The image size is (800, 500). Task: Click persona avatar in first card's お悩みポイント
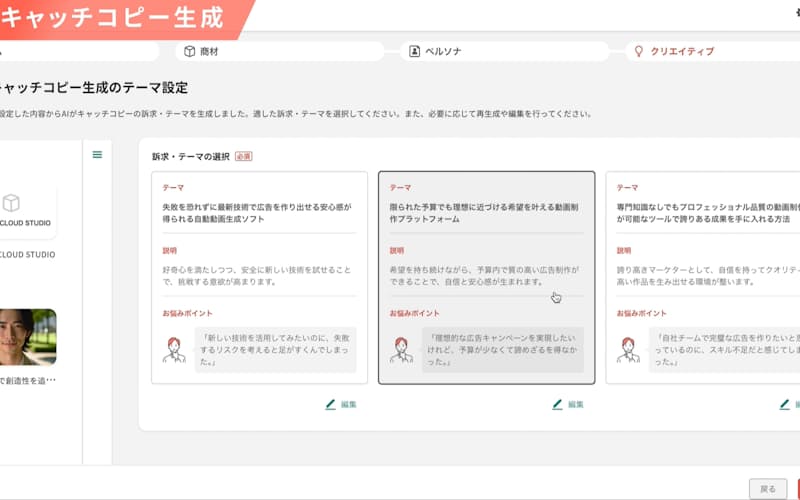174,350
